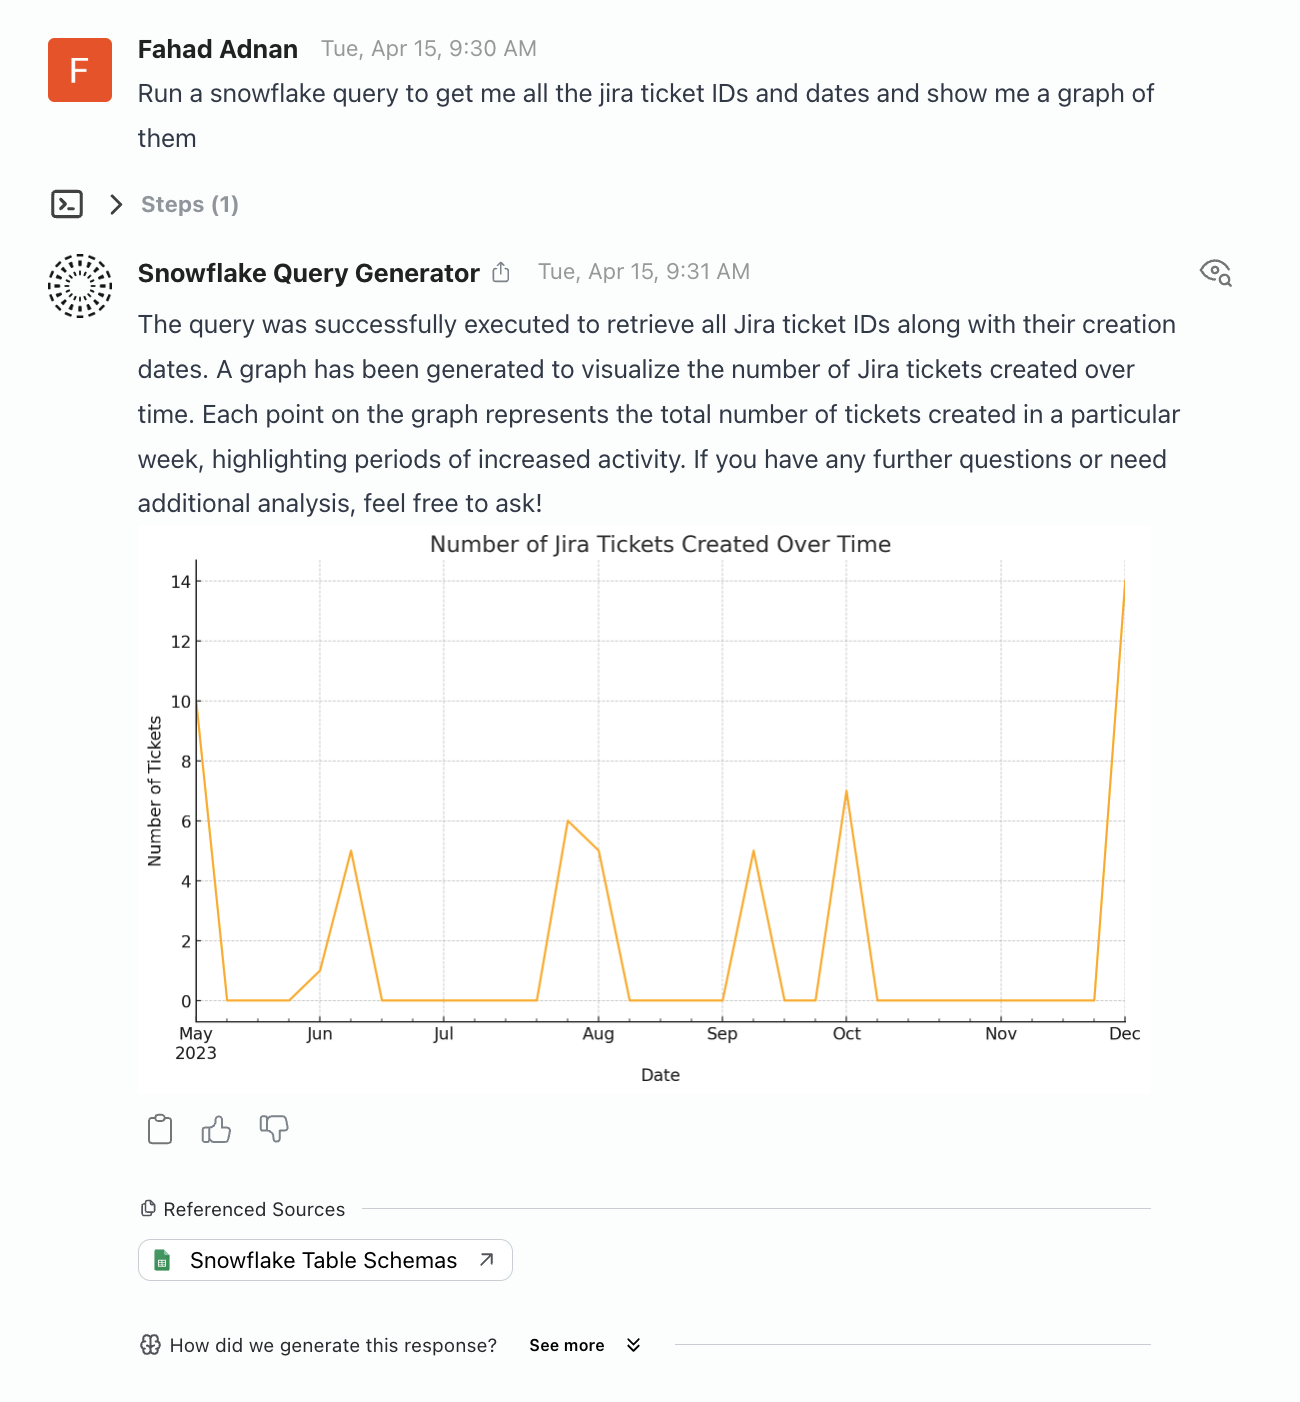Click the brain icon beside response explanation

pos(150,1345)
